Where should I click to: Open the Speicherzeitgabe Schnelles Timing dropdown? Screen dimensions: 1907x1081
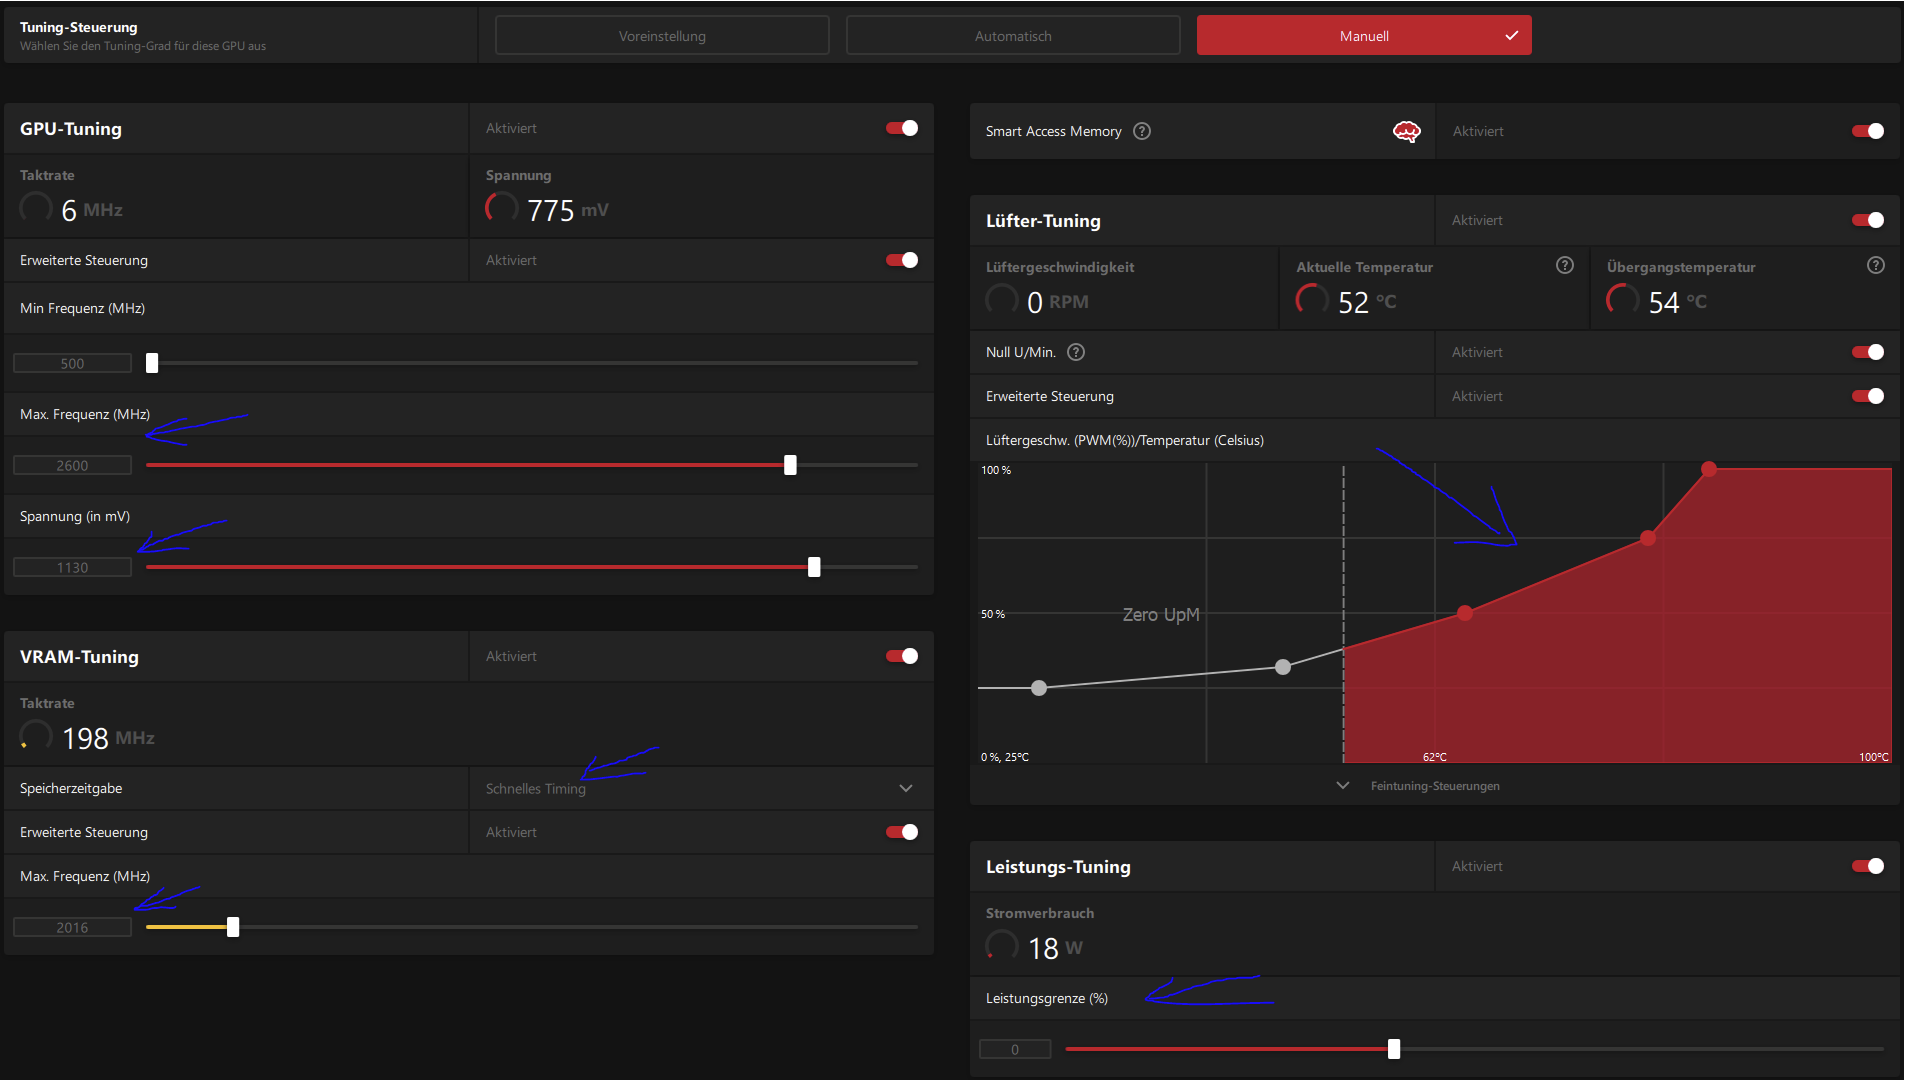pyautogui.click(x=701, y=789)
